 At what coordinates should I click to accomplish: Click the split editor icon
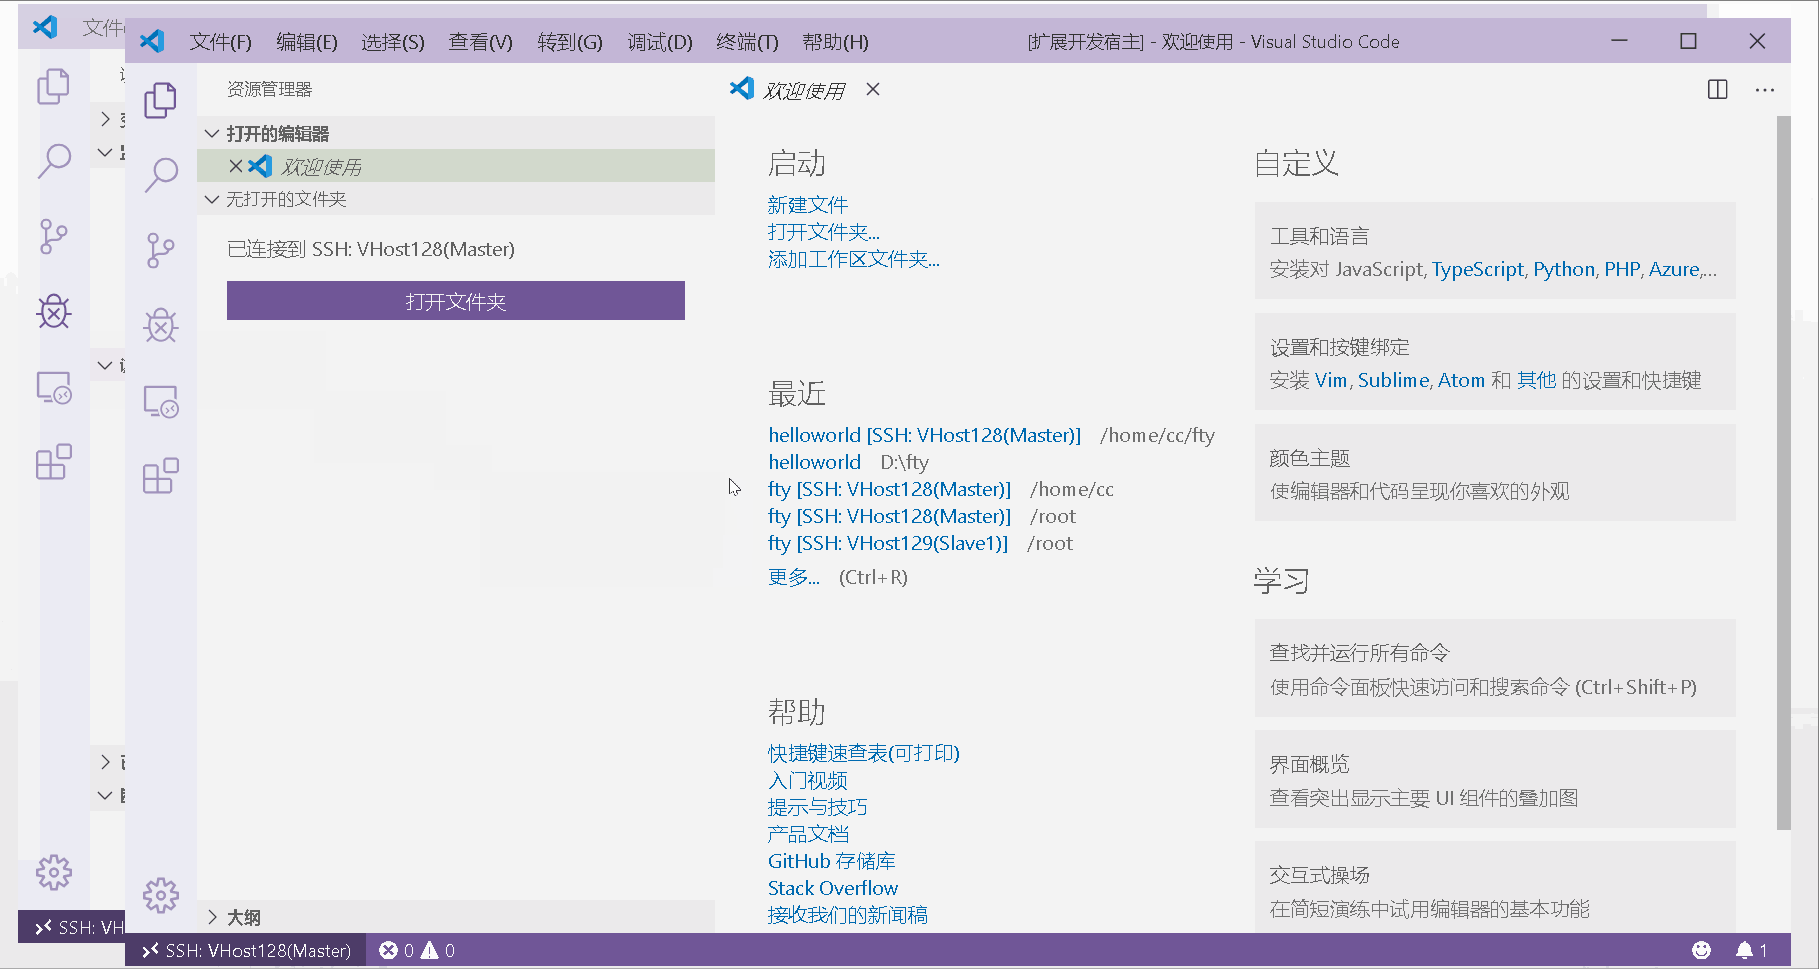click(1717, 90)
